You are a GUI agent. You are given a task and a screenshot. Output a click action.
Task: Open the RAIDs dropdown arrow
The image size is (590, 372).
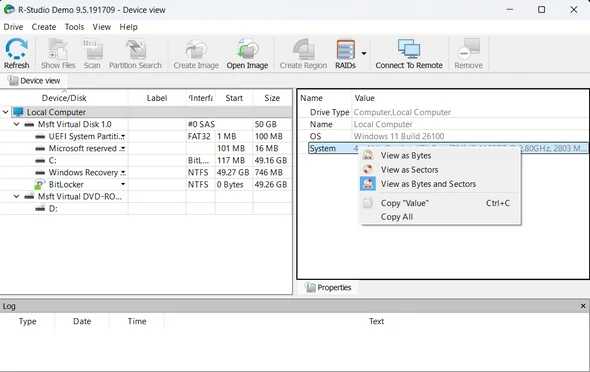coord(364,53)
